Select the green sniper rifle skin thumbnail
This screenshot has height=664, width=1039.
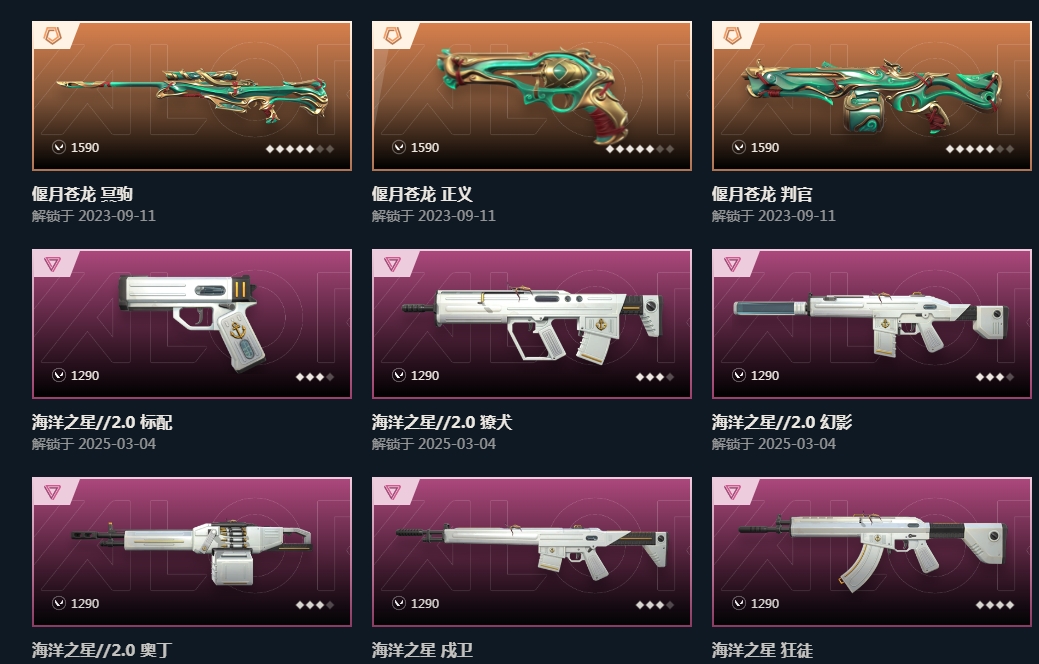(192, 96)
